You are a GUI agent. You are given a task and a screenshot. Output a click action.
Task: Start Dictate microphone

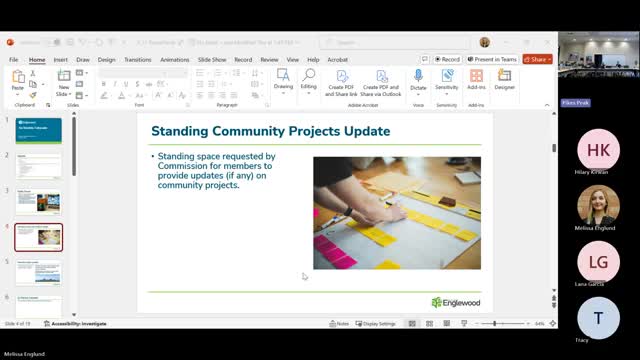coord(418,76)
